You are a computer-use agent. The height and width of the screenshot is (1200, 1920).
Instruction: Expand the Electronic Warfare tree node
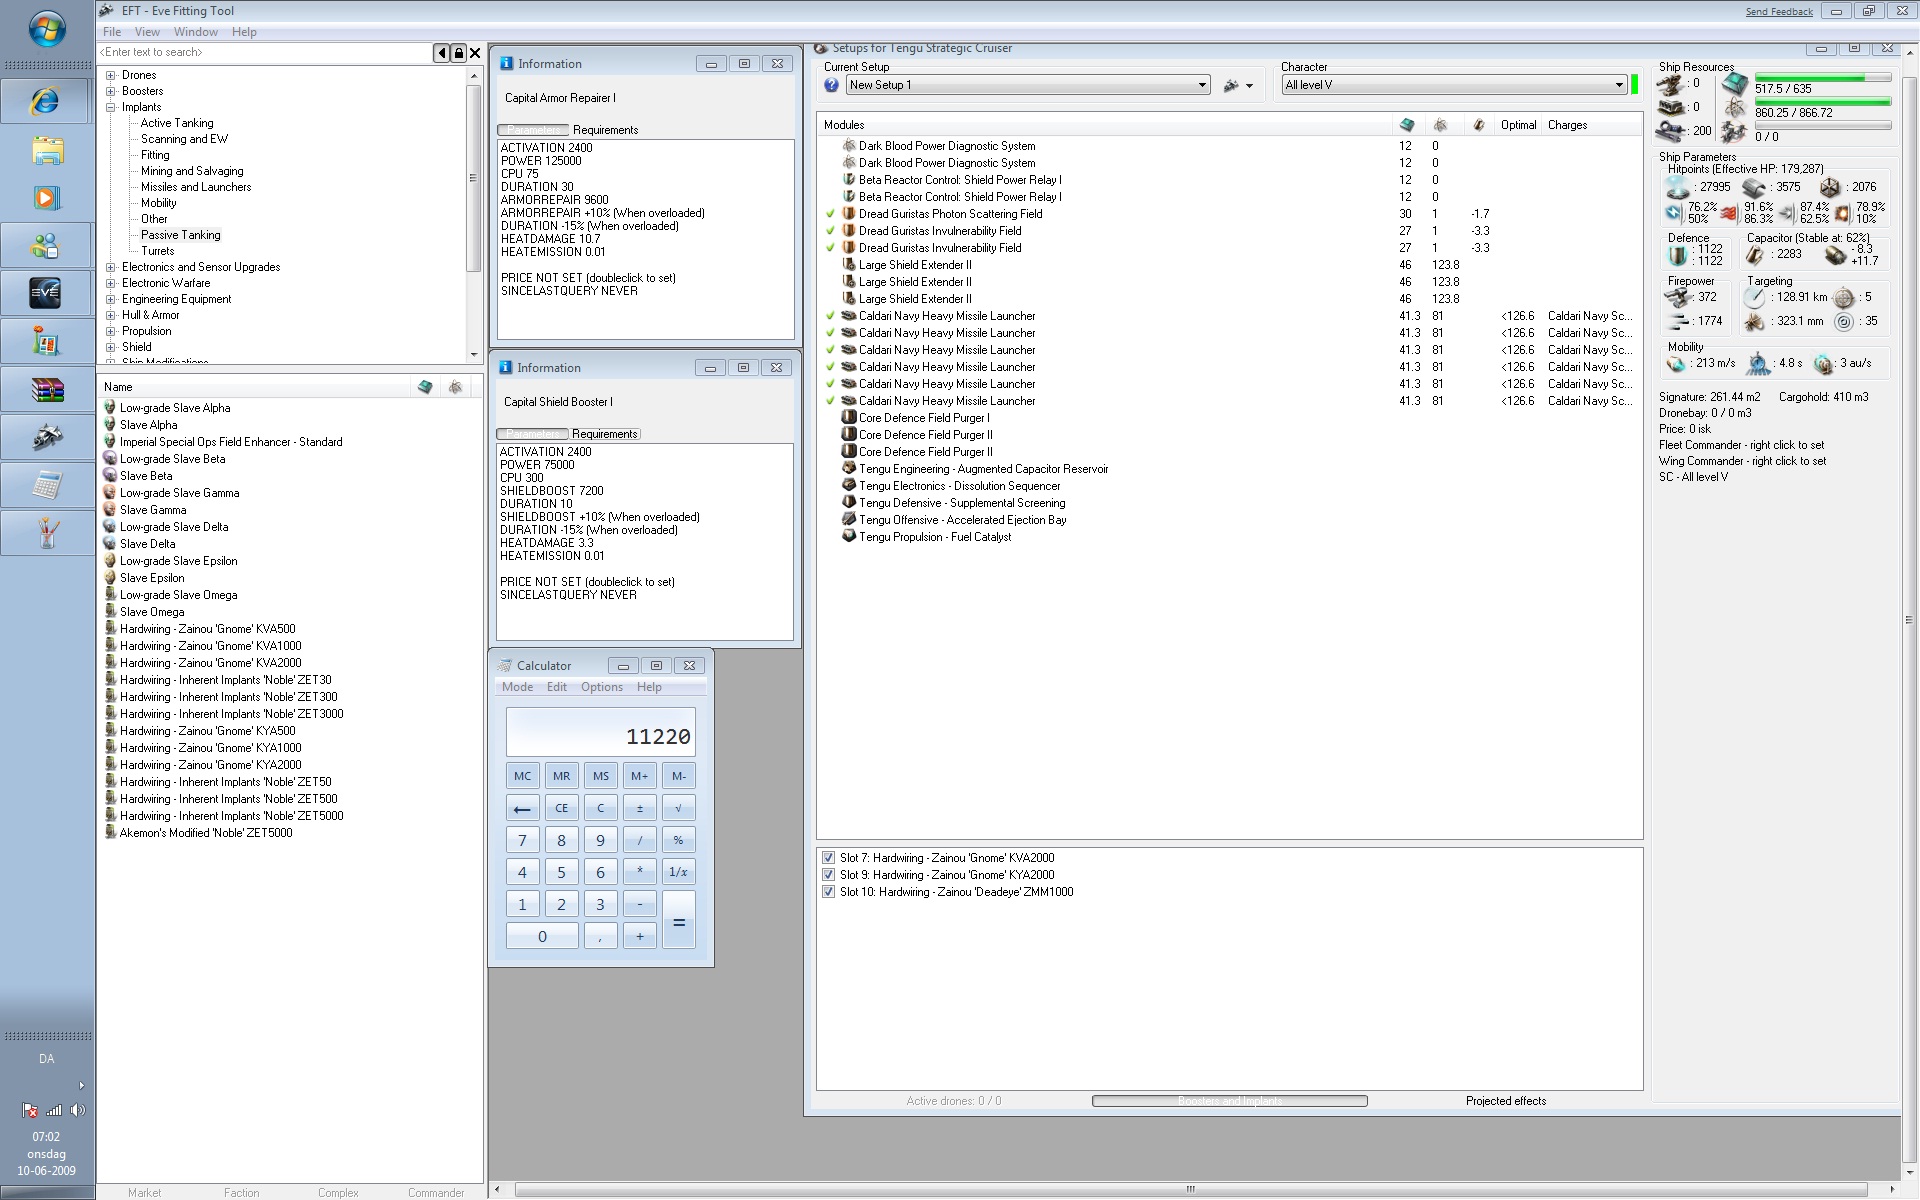(x=111, y=283)
